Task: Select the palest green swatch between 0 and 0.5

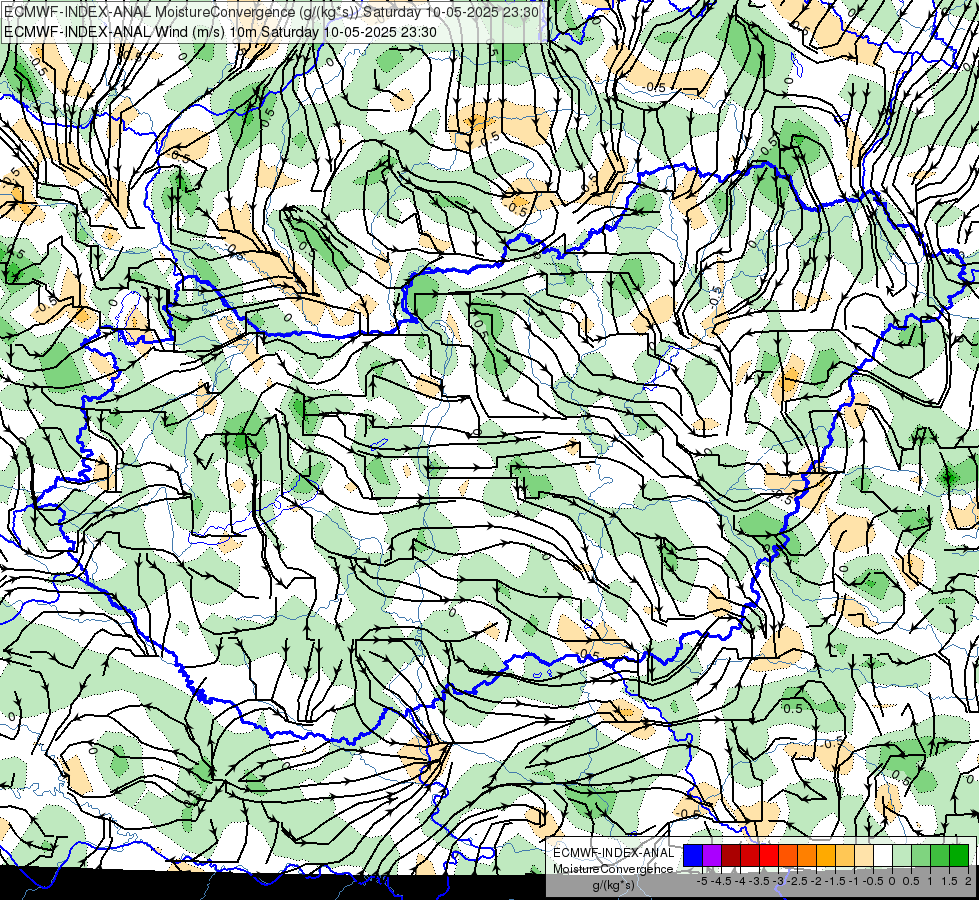Action: coord(902,856)
